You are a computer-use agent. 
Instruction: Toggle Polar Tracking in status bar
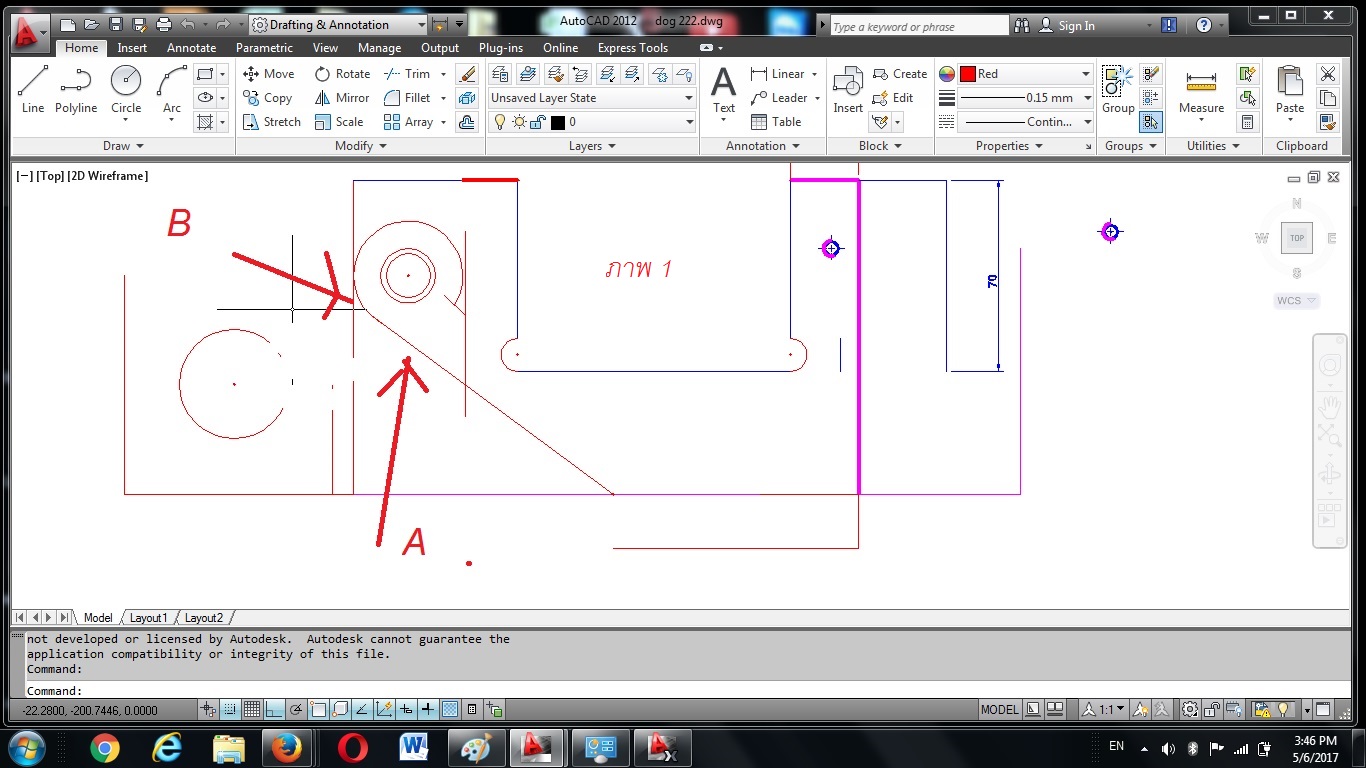296,710
